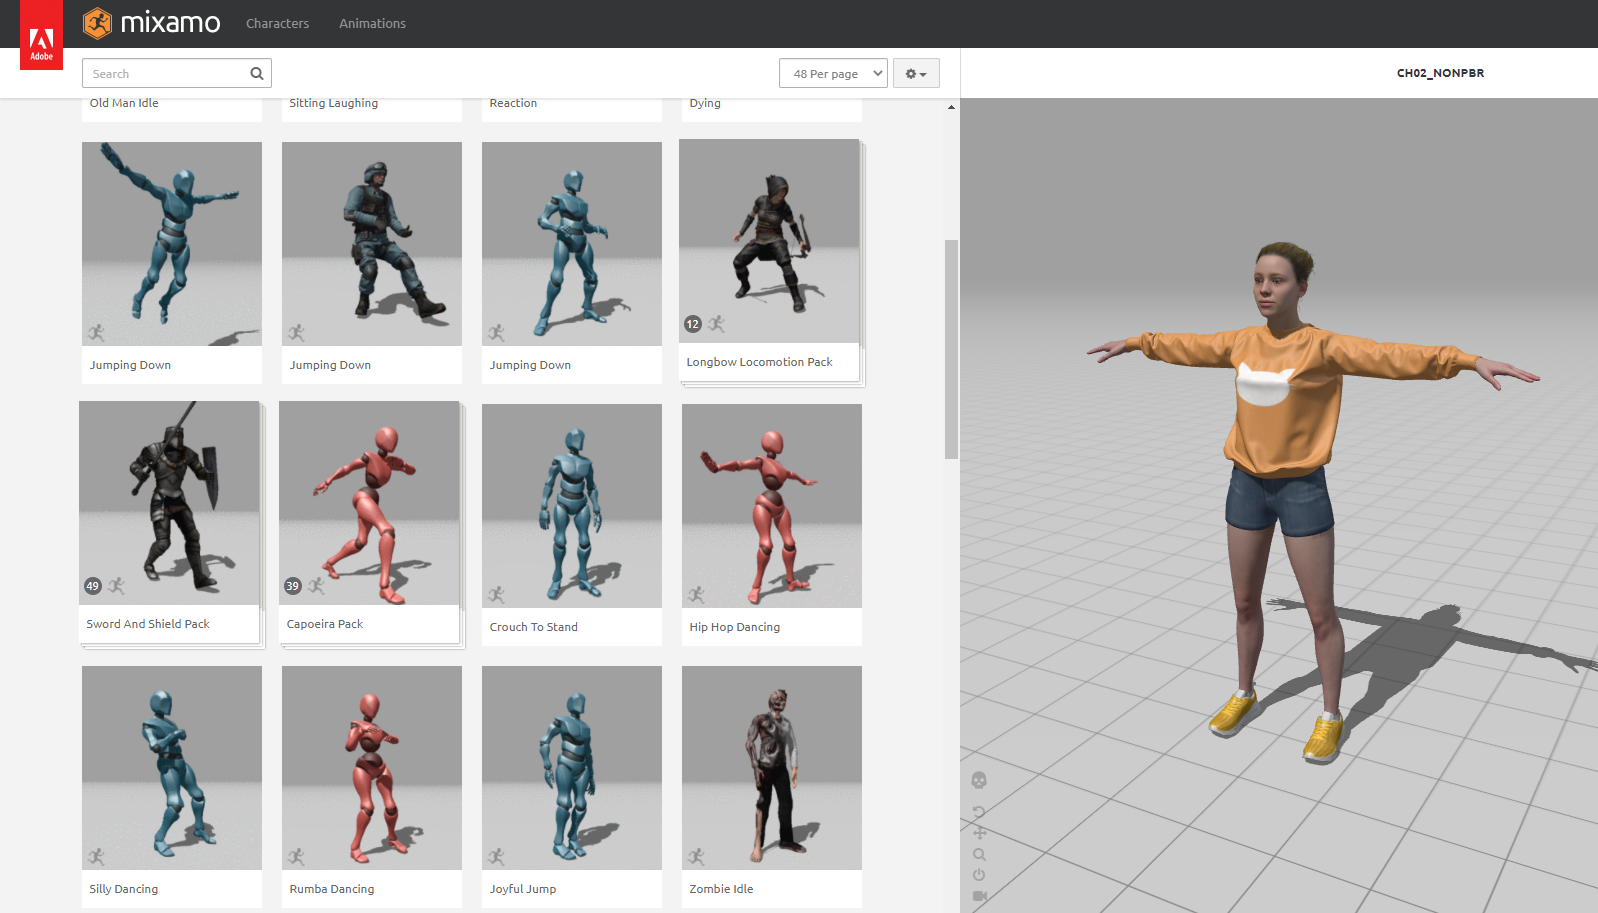Select the pan (four-arrow move) icon in the viewer

click(x=979, y=833)
